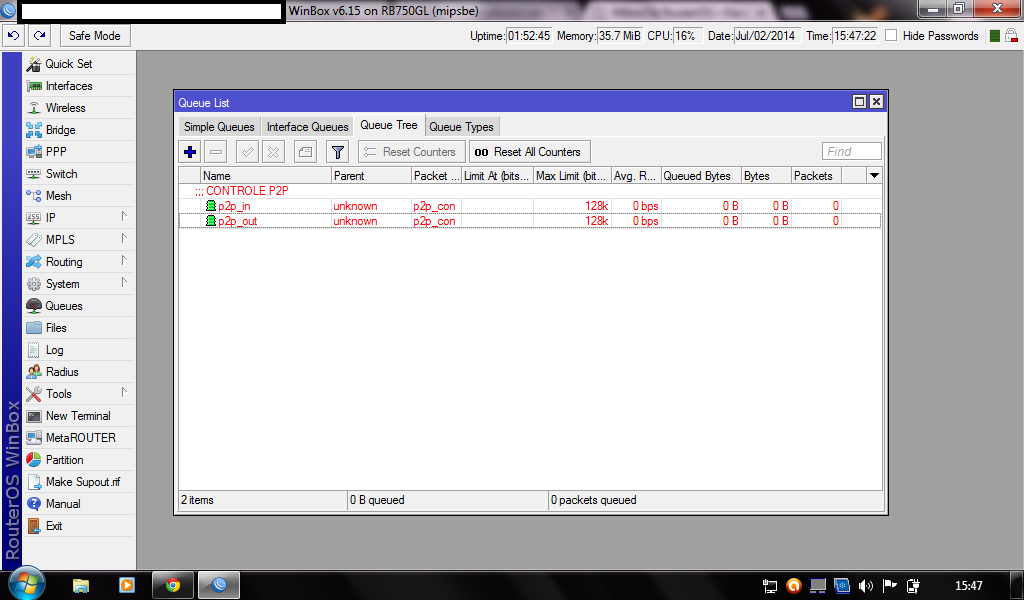Image resolution: width=1024 pixels, height=600 pixels.
Task: Switch to Queue Tree tab
Action: tap(389, 125)
